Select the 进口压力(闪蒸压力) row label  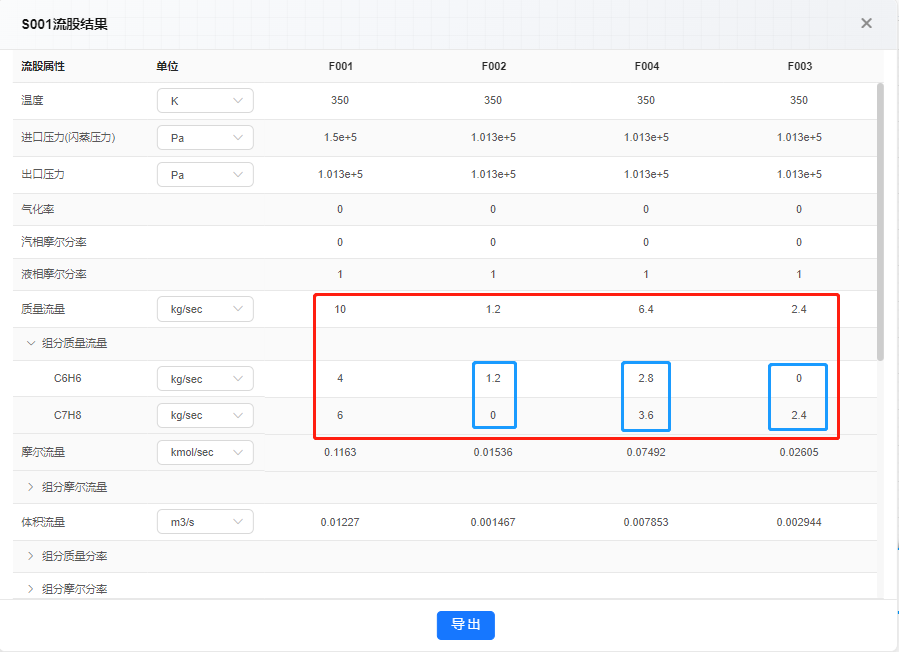tap(68, 137)
